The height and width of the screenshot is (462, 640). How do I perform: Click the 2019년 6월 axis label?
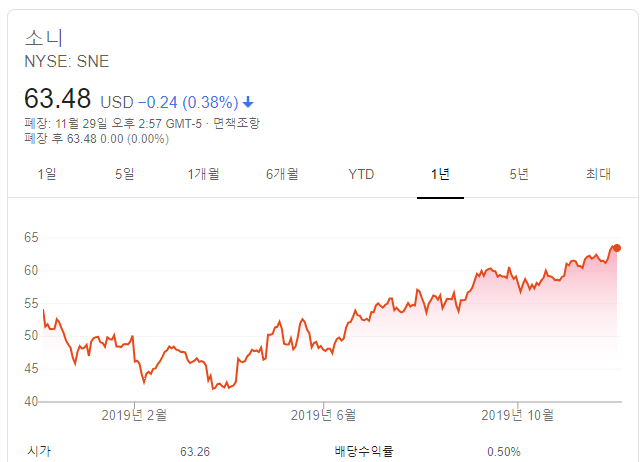pos(323,415)
